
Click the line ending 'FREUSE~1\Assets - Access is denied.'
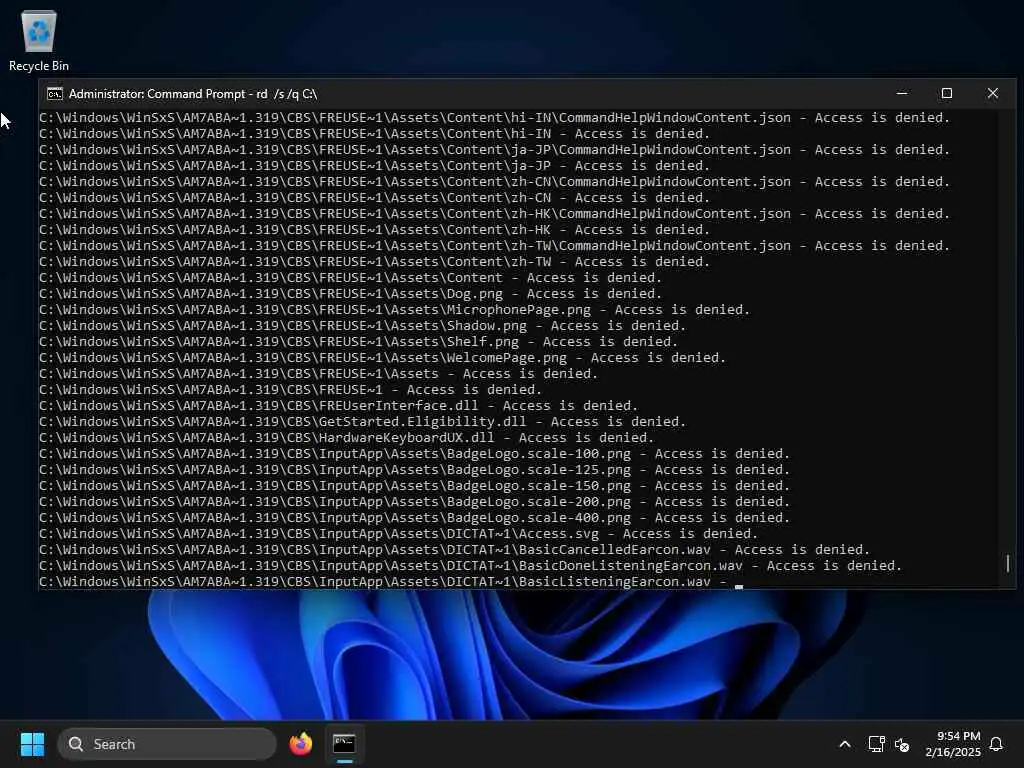[319, 374]
